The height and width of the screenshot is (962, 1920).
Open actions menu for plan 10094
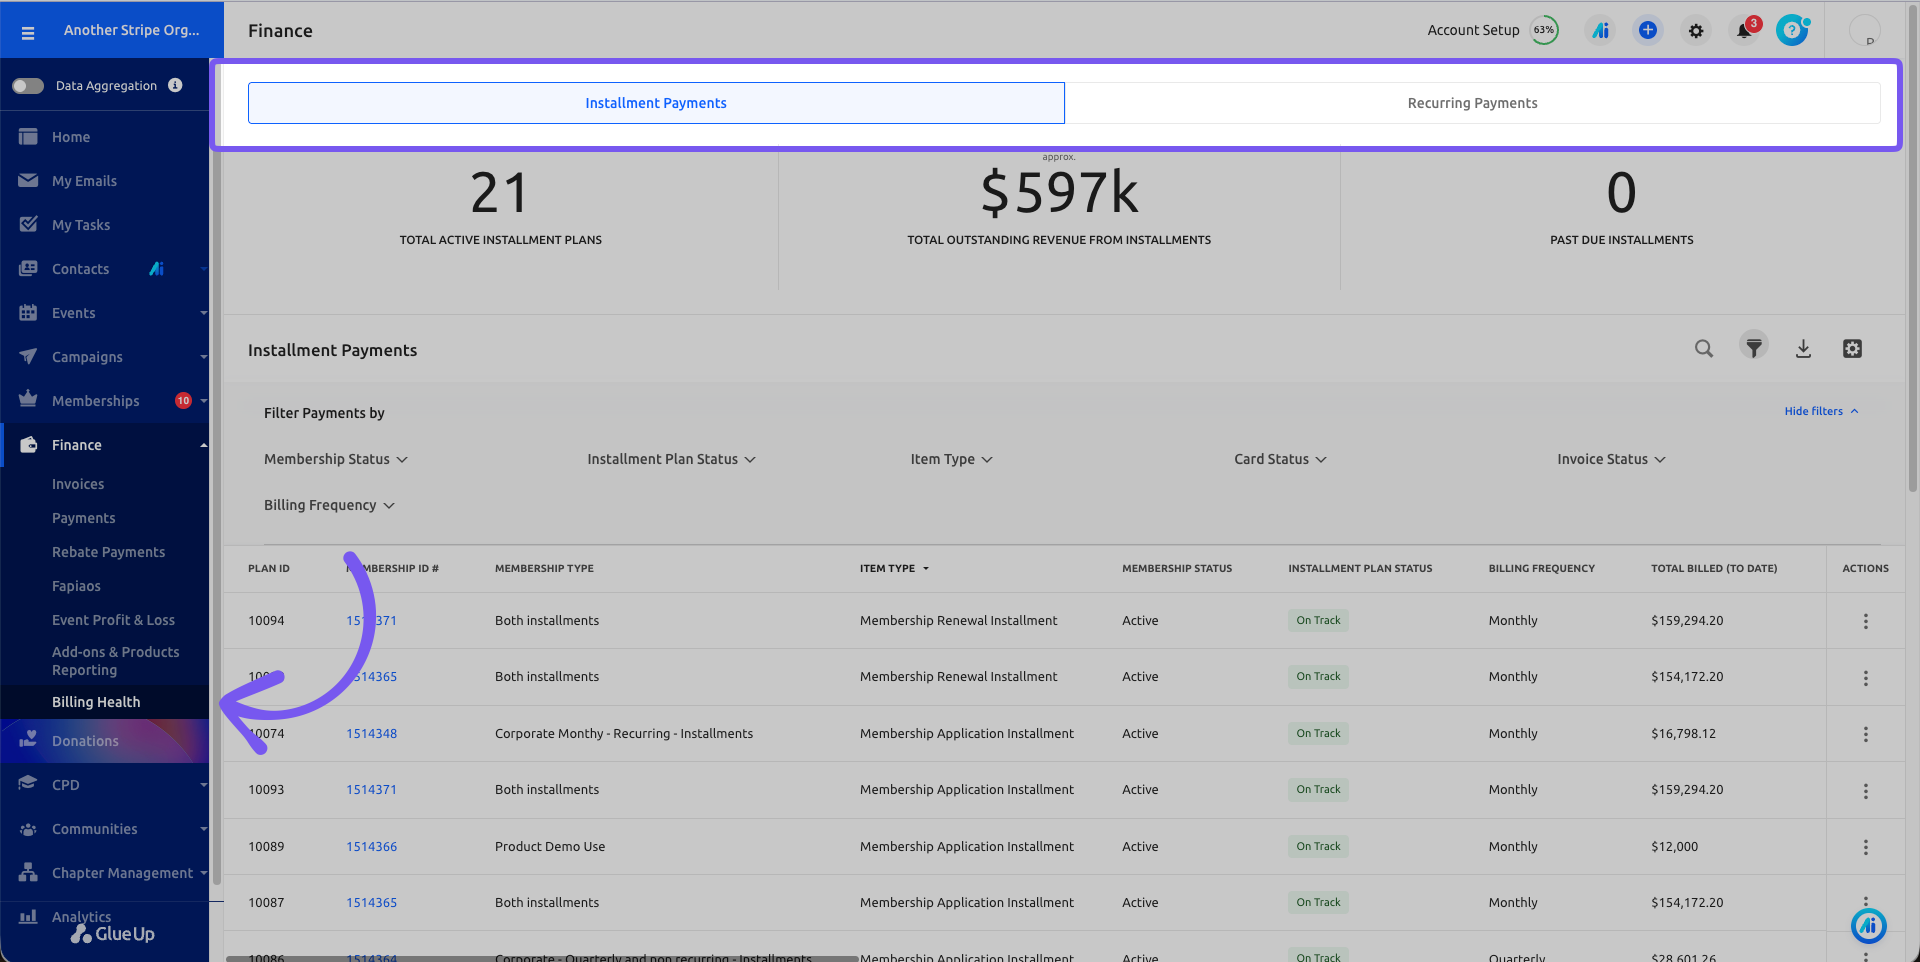coord(1865,621)
